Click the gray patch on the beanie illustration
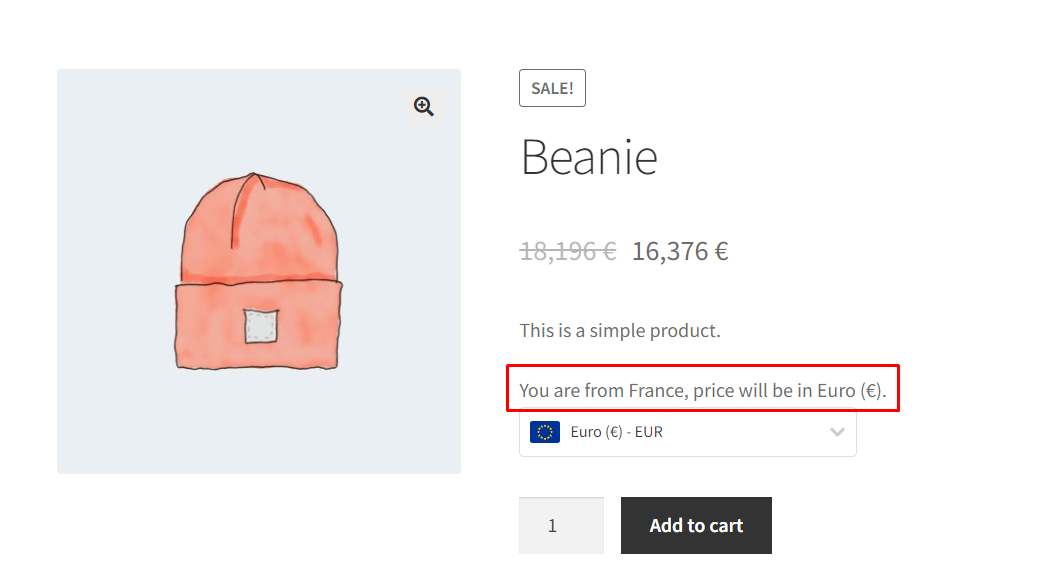 tap(261, 326)
